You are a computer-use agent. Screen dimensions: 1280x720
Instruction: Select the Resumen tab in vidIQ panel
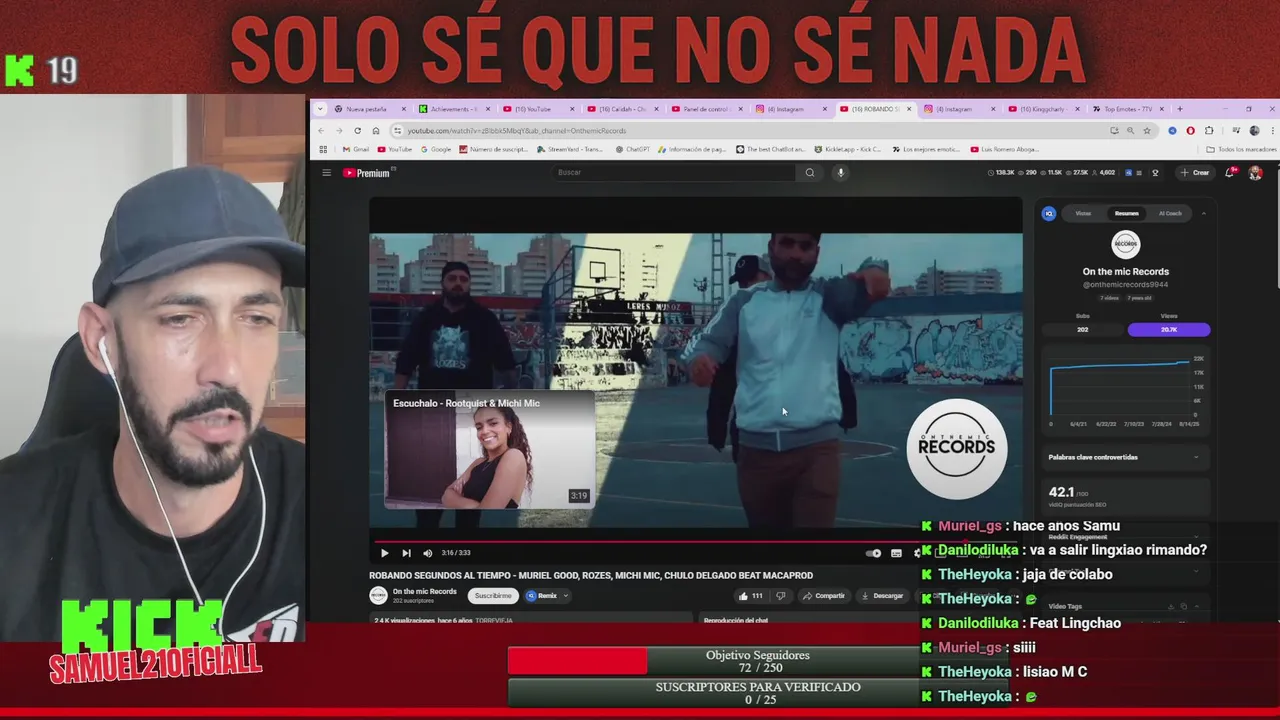pos(1126,213)
